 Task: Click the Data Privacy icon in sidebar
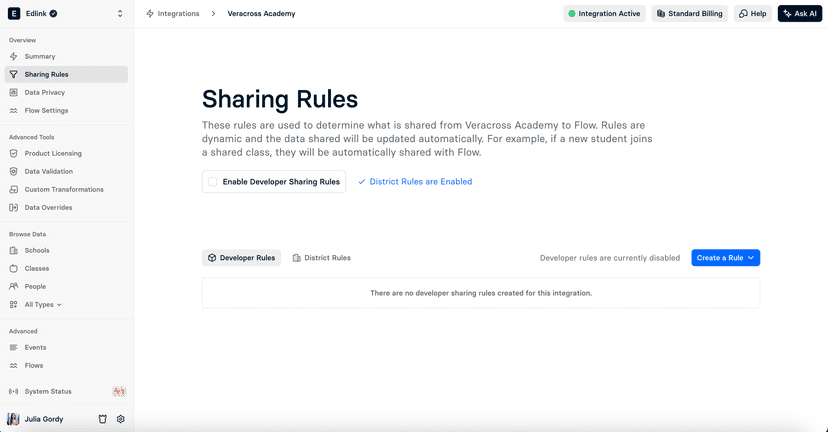click(13, 92)
